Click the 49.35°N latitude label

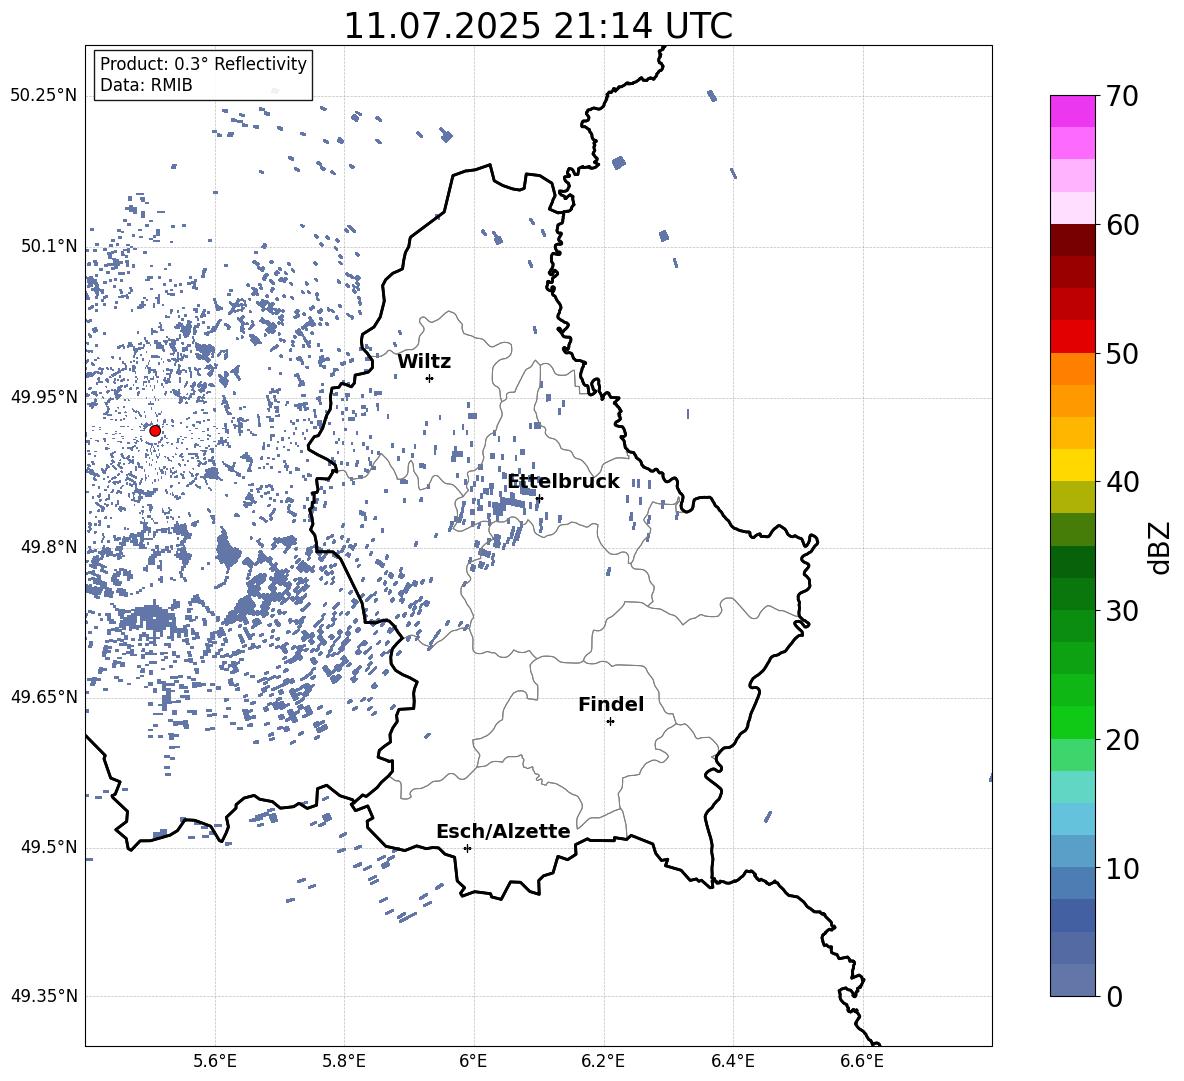tap(44, 996)
